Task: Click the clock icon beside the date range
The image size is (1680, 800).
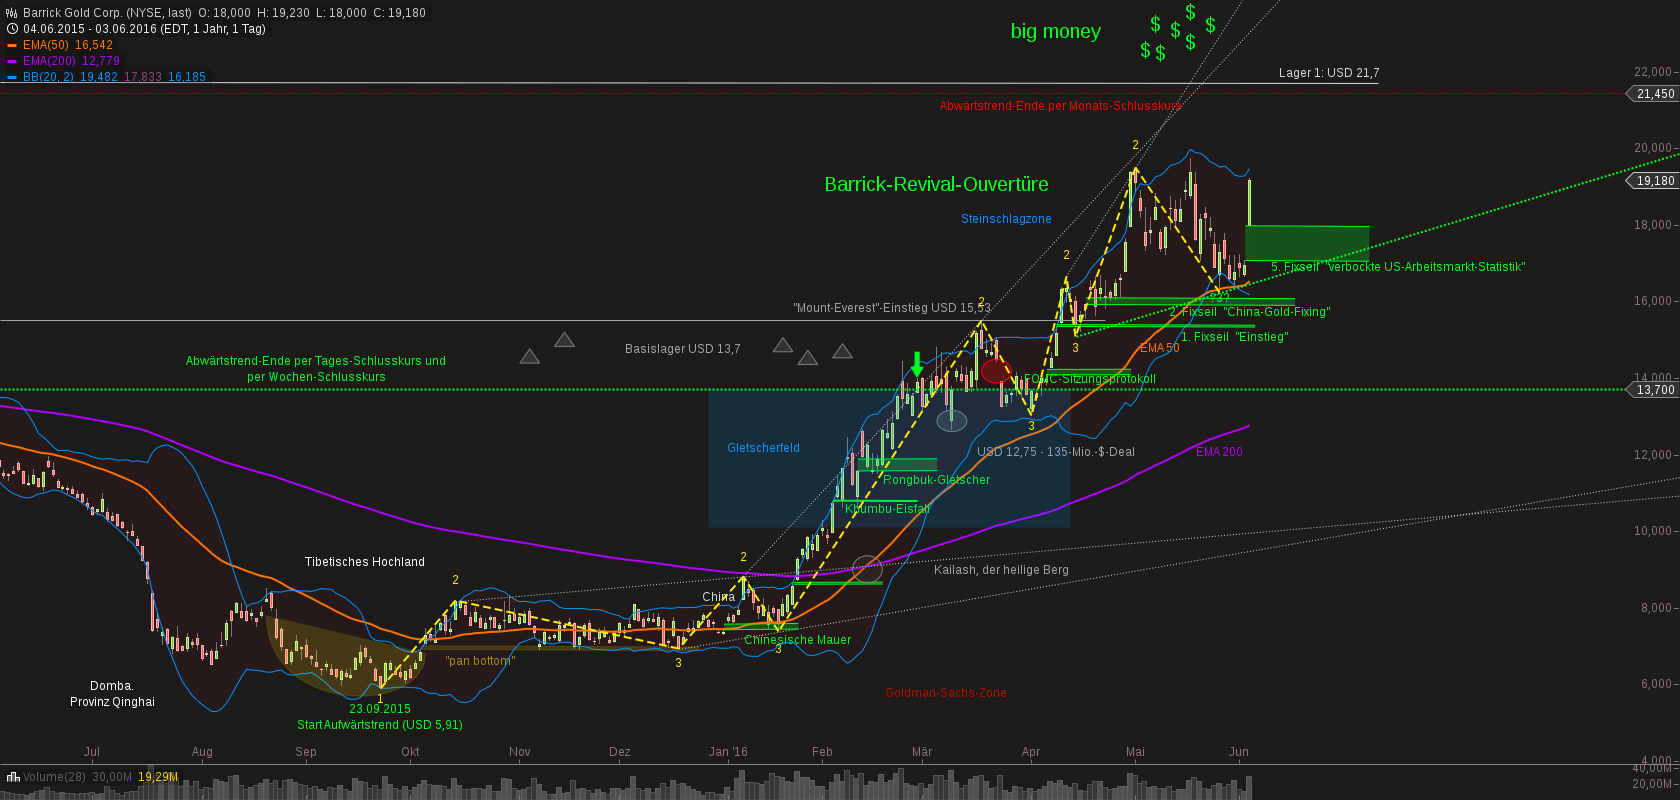Action: [x=12, y=29]
